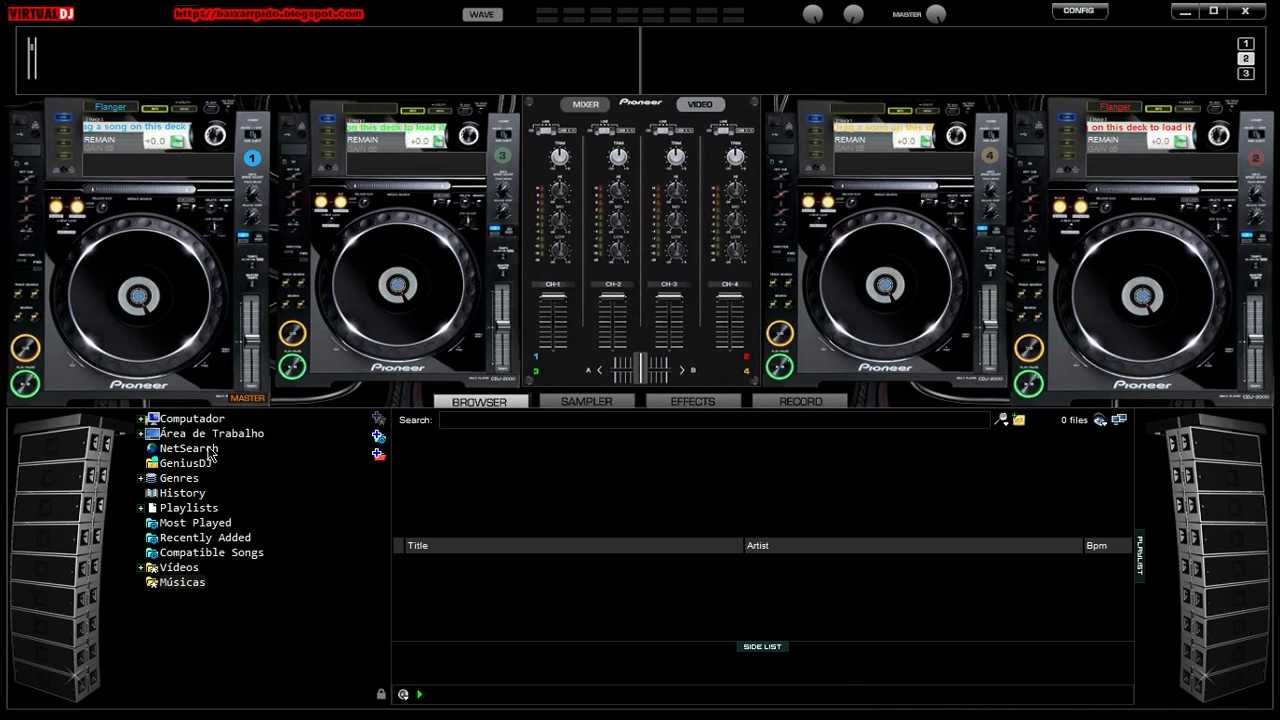This screenshot has height=720, width=1280.
Task: Open the Flanger effect dropdown on deck 2
Action: pos(1115,107)
